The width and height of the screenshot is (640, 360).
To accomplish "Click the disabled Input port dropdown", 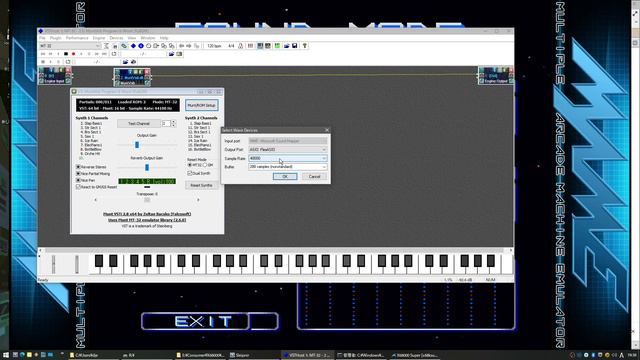I will tap(288, 141).
